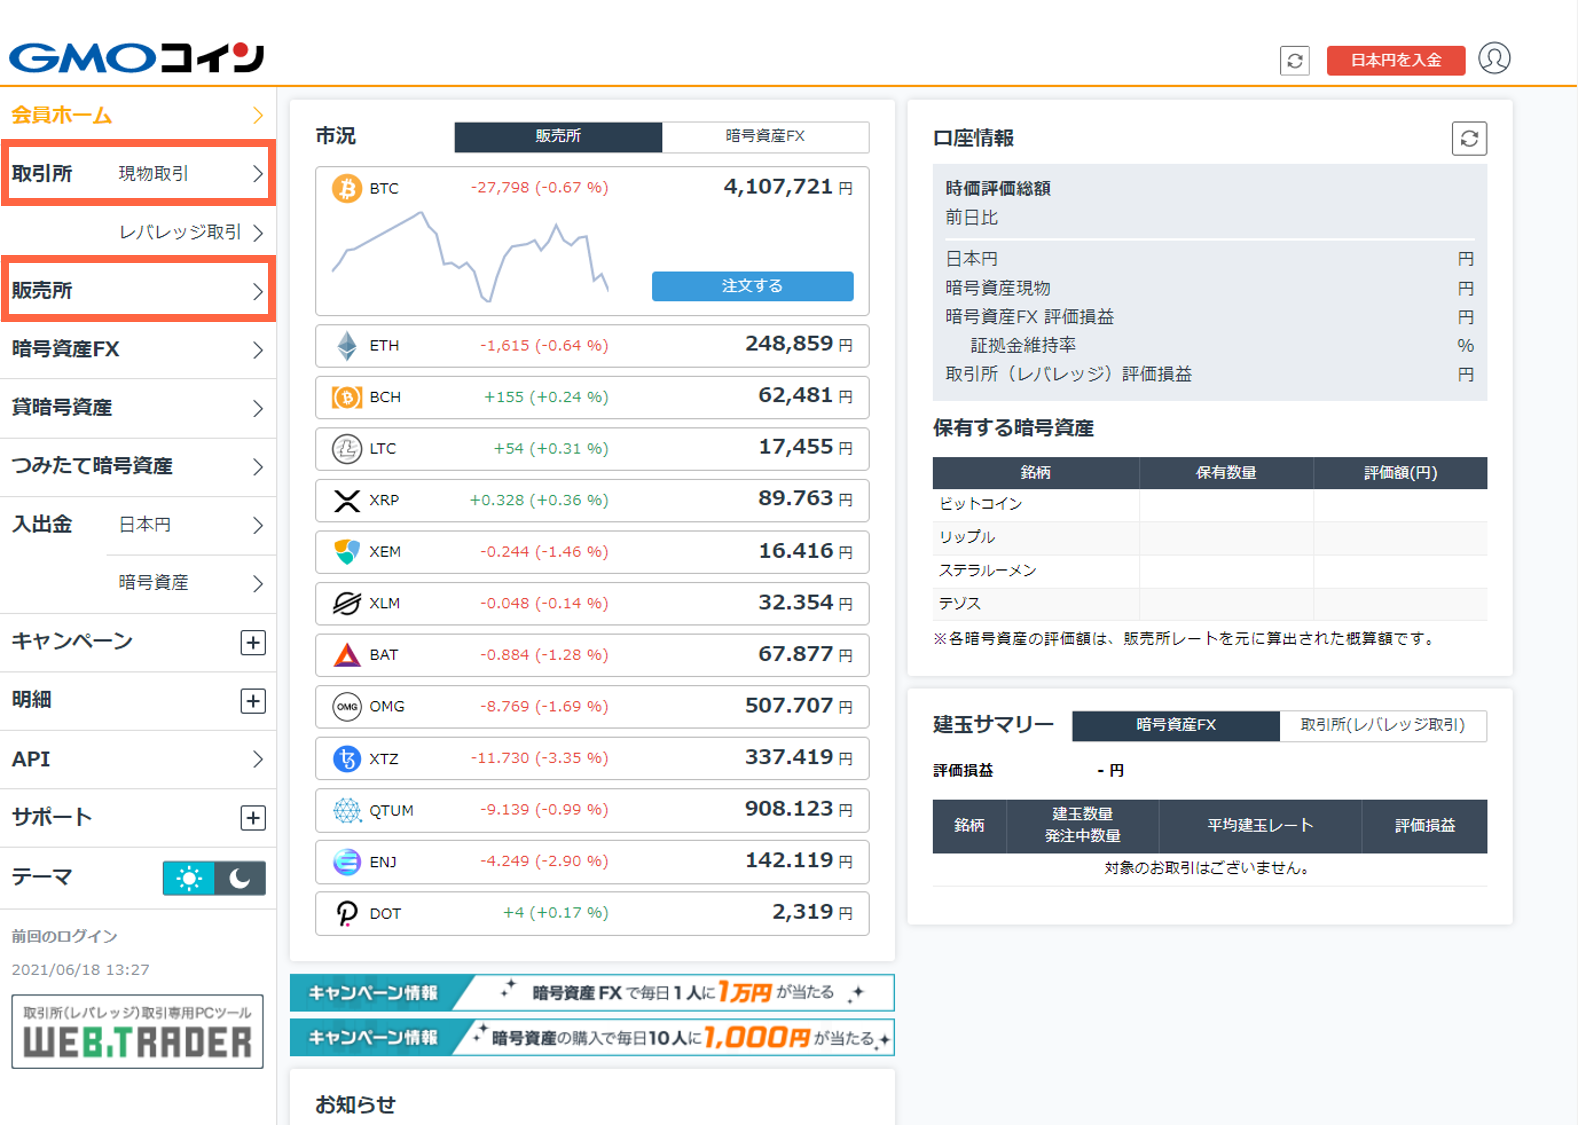Click last login date 2021/06/18 13:27
The width and height of the screenshot is (1578, 1125).
pos(80,970)
